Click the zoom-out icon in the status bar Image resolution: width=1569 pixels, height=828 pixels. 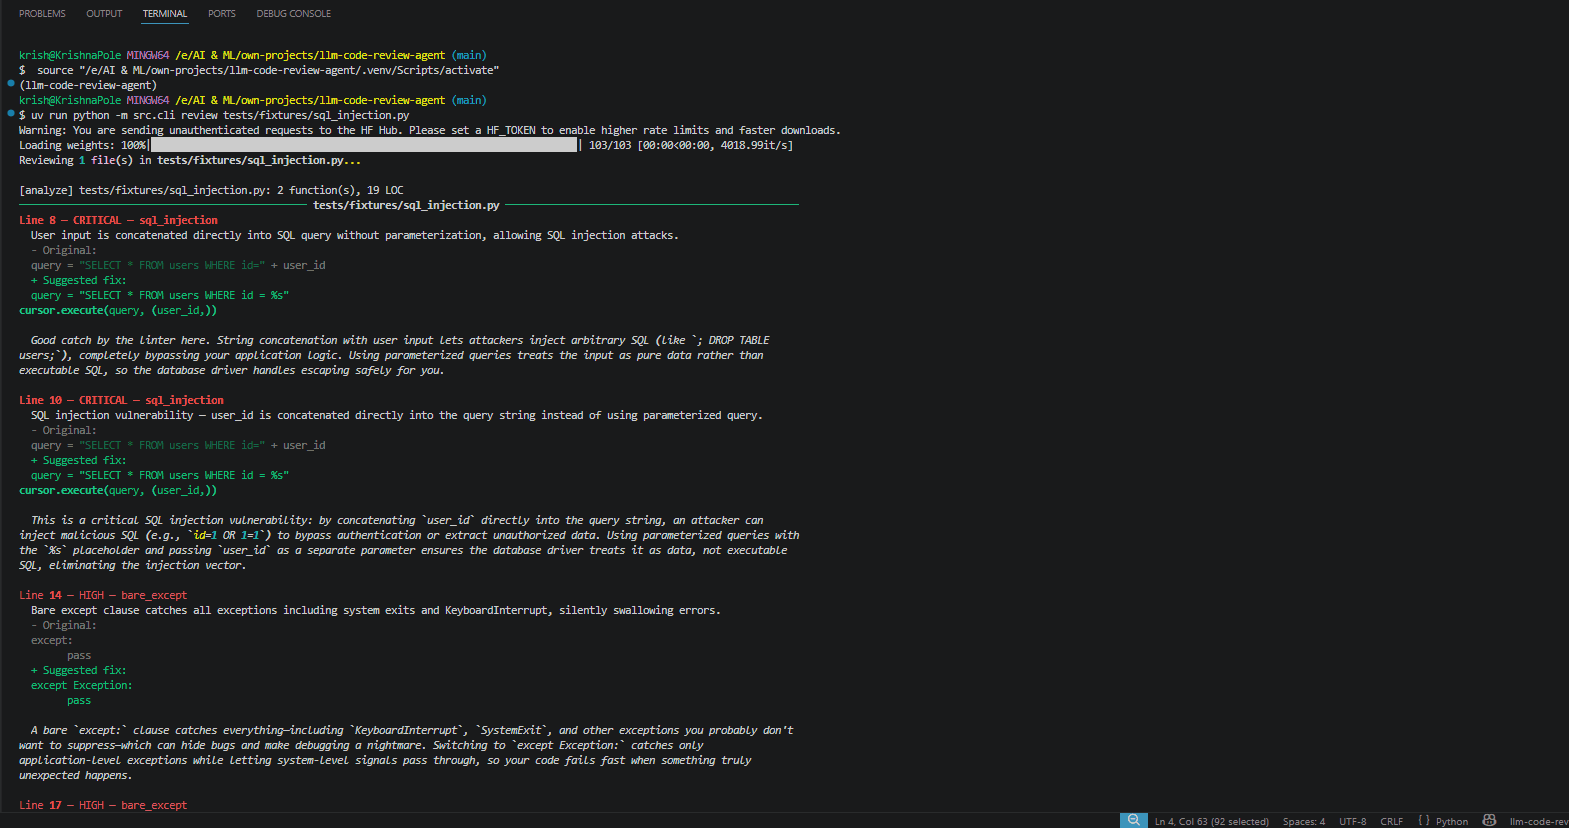tap(1134, 820)
